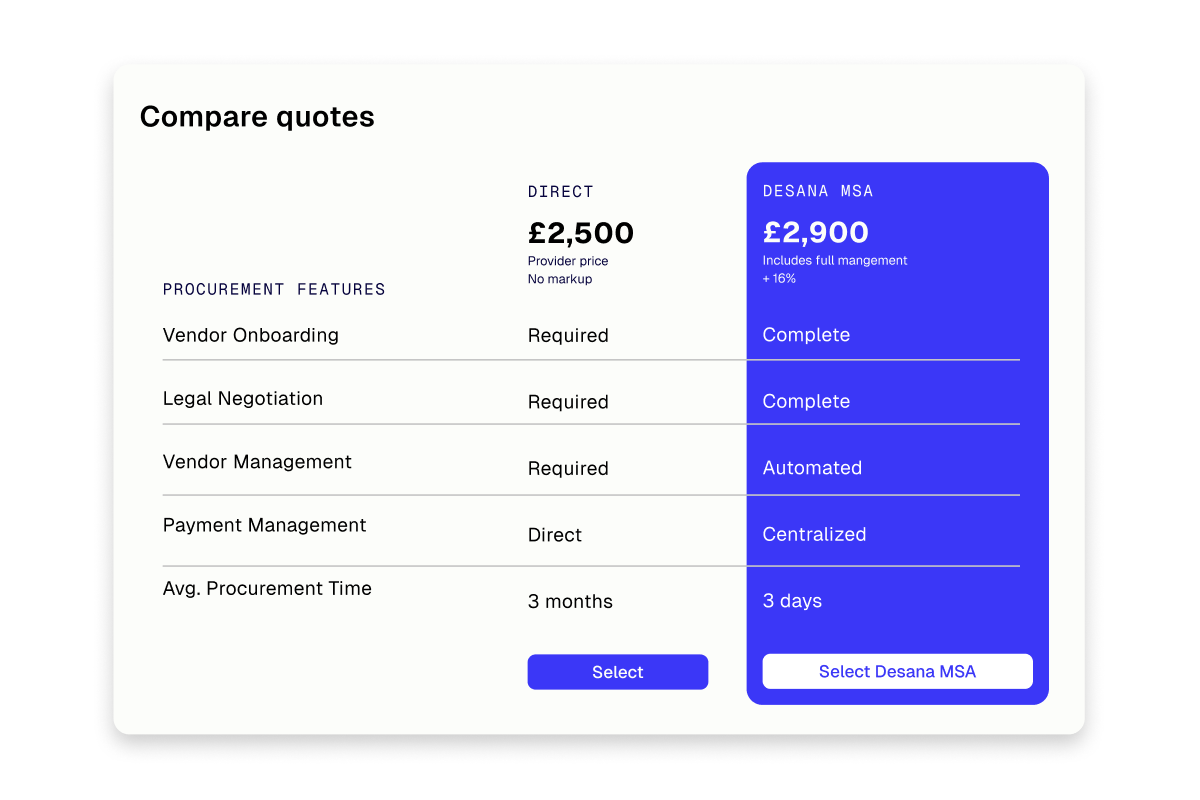Select the Payment Management row label

point(264,525)
